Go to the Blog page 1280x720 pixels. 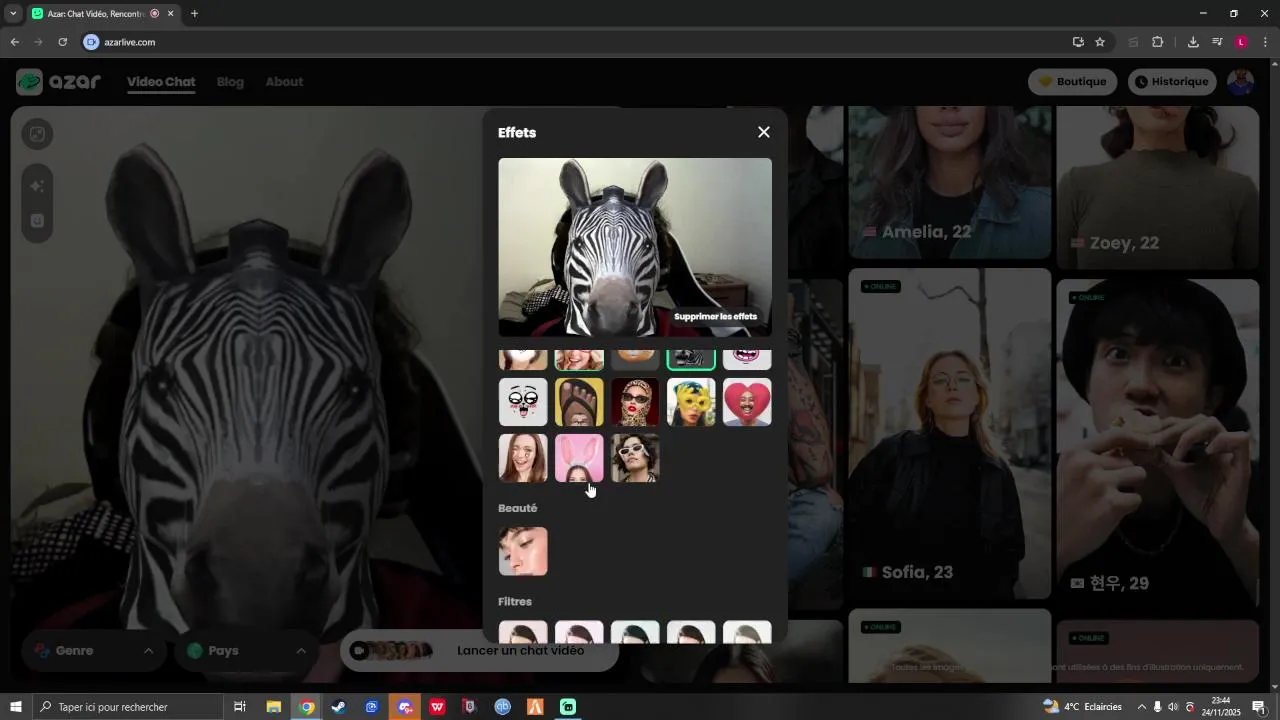[230, 82]
